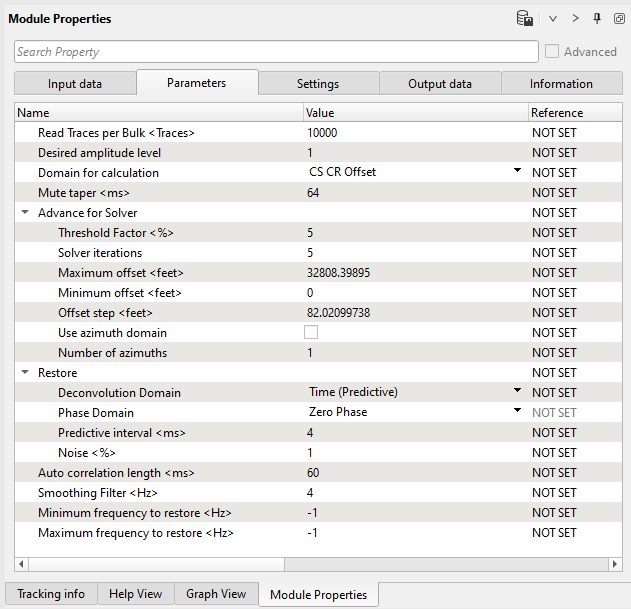631x609 pixels.
Task: Collapse the Restore group
Action: [x=24, y=373]
